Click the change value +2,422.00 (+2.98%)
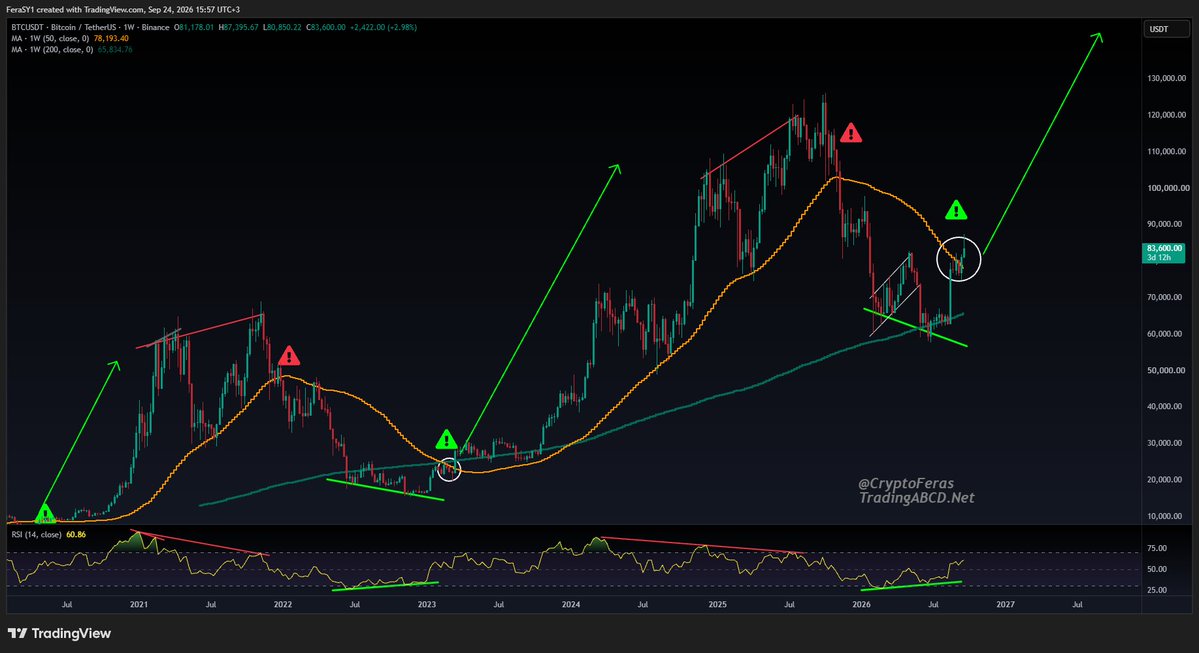This screenshot has width=1199, height=653. point(384,28)
